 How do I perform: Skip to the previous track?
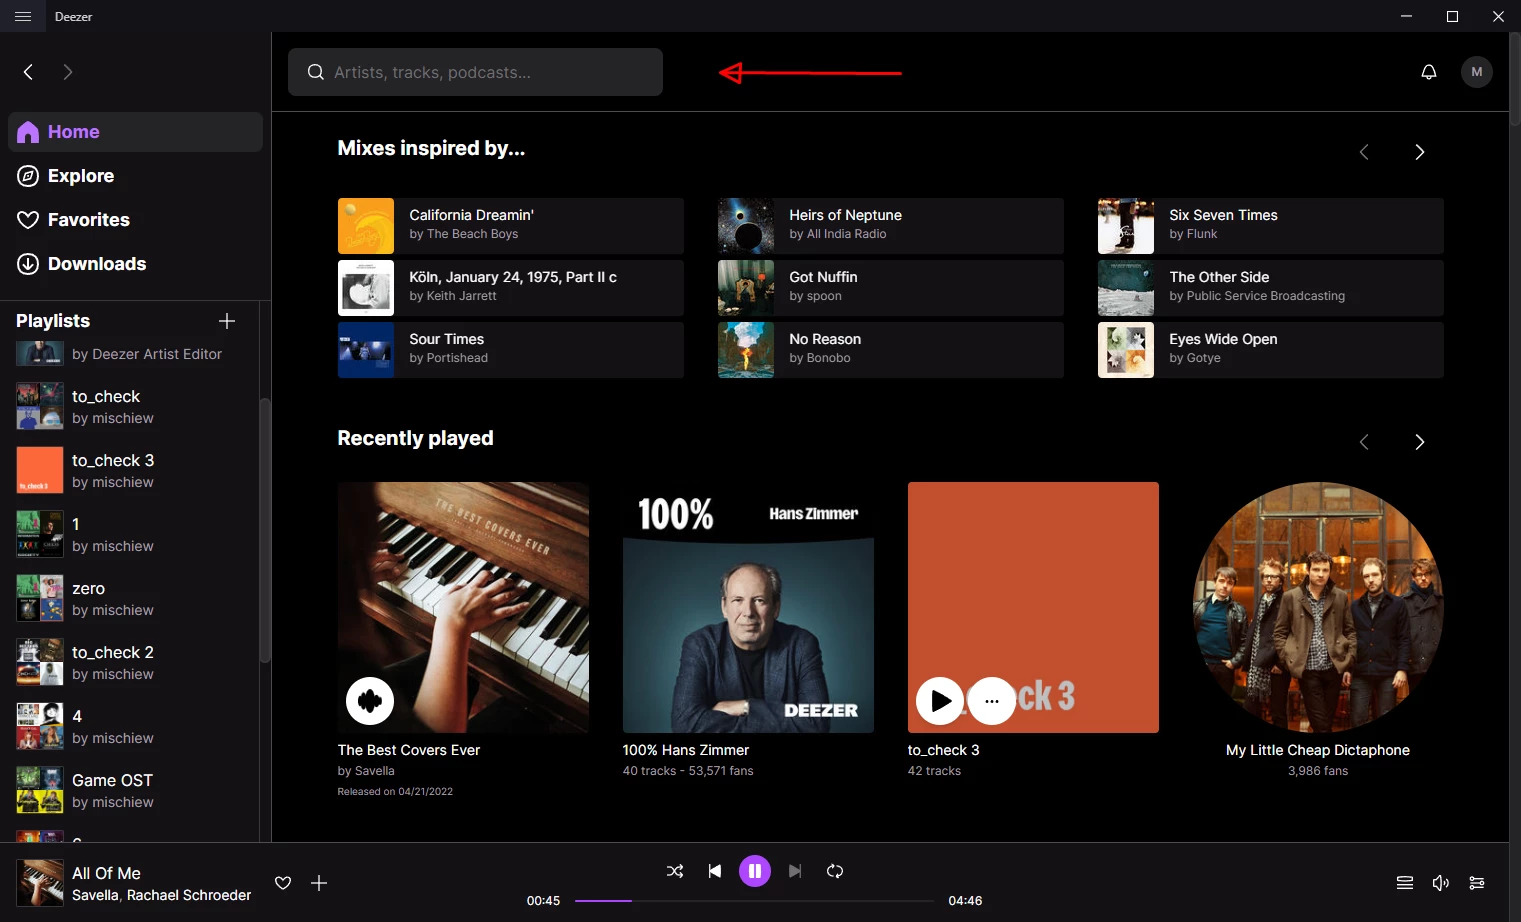coord(715,871)
